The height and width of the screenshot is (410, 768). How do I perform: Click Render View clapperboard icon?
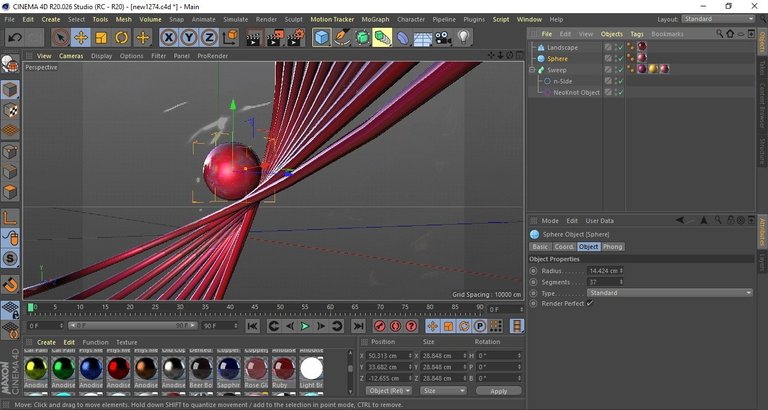click(253, 38)
